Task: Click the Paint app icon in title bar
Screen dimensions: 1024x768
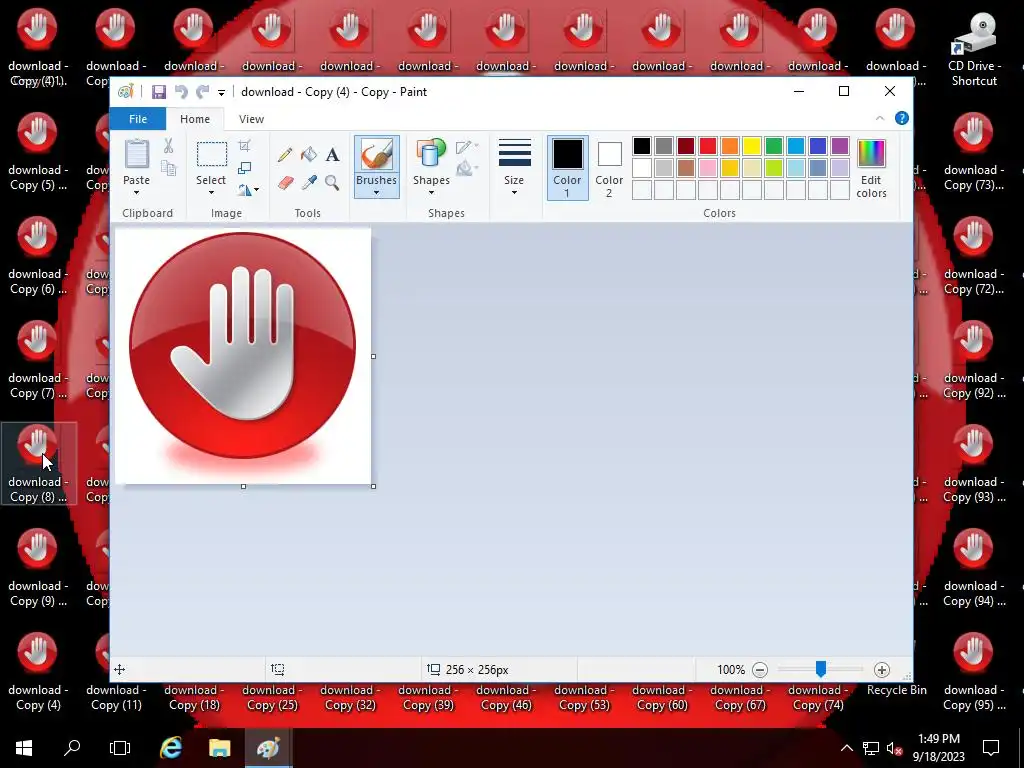Action: click(125, 92)
